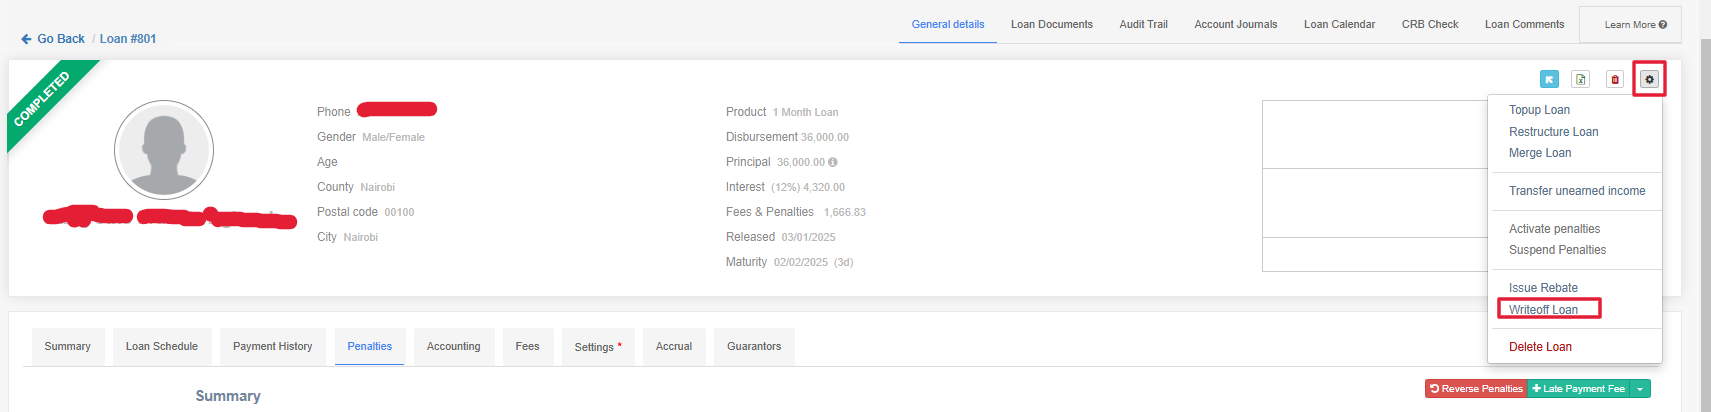Open the Audit Trail tab
This screenshot has height=412, width=1711.
click(1143, 24)
